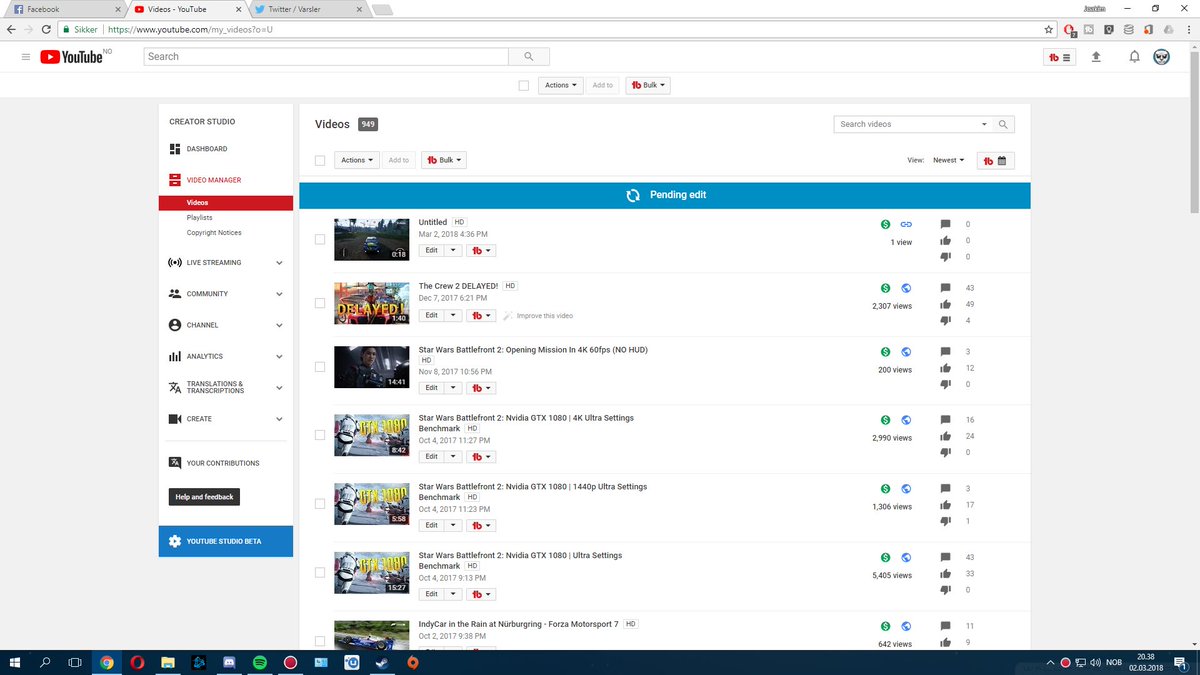The height and width of the screenshot is (675, 1200).
Task: Click the Help and feedback button
Action: point(204,497)
